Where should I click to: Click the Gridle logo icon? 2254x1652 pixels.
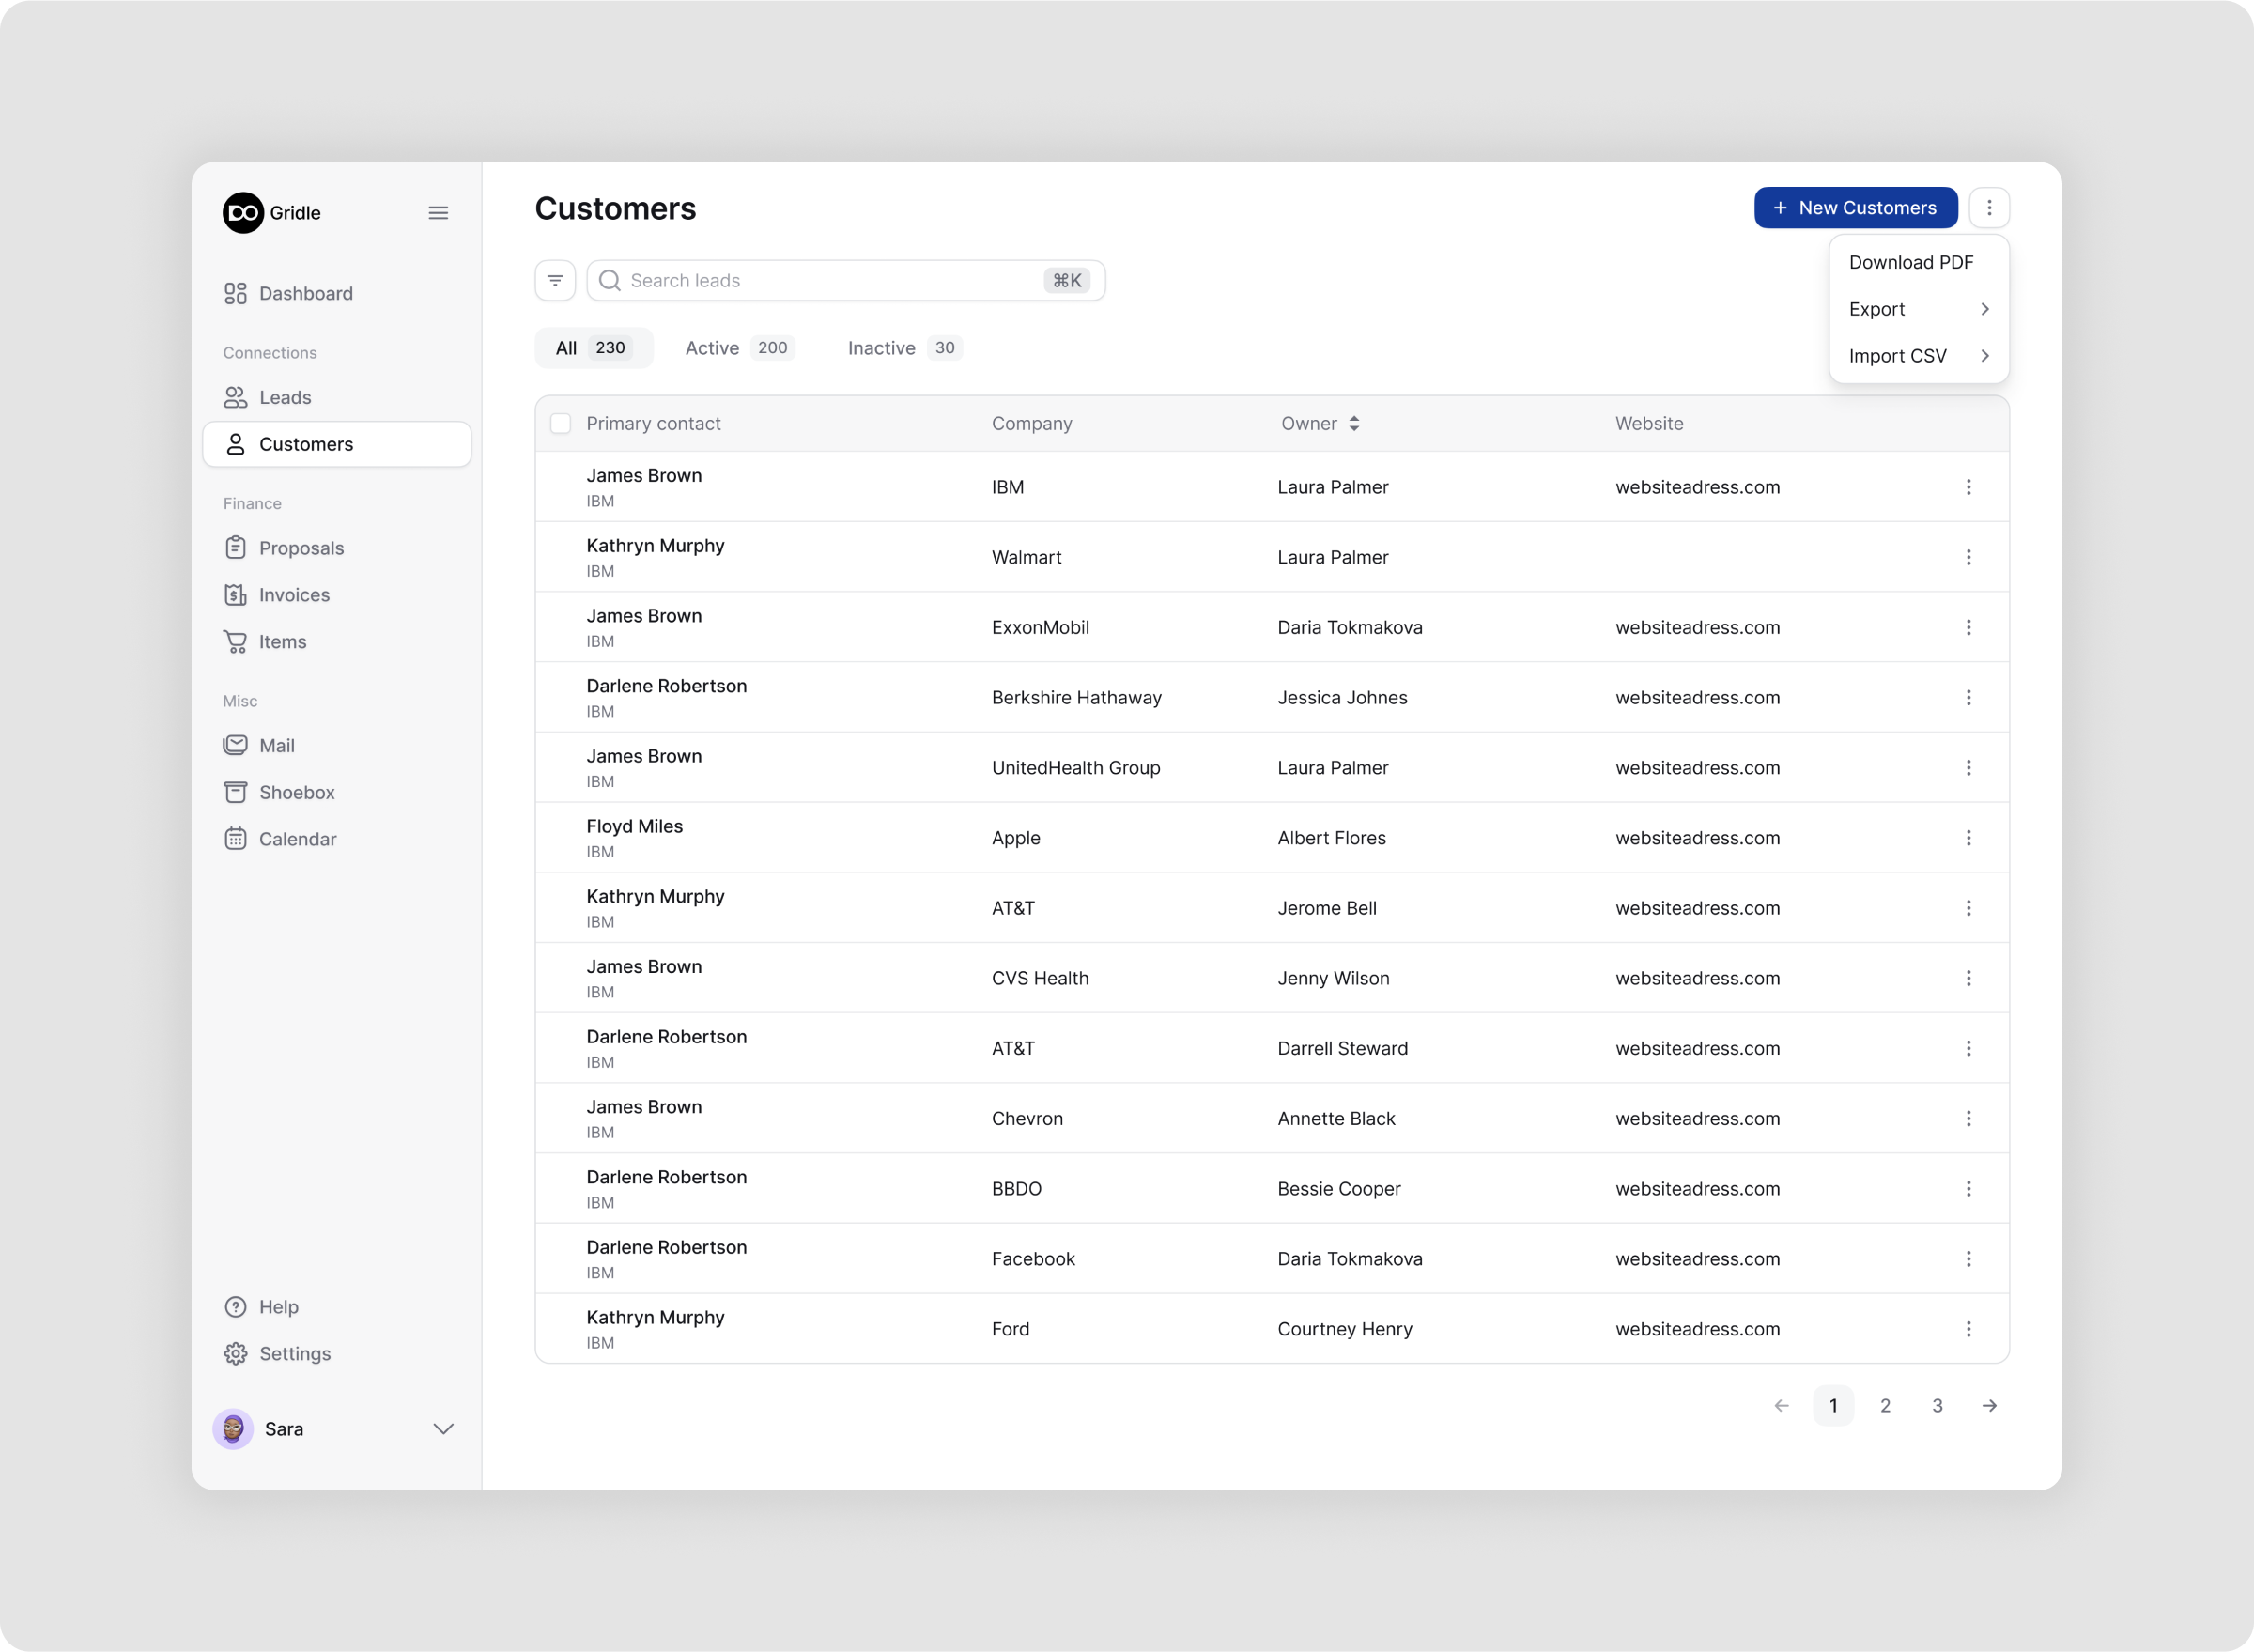[x=243, y=213]
